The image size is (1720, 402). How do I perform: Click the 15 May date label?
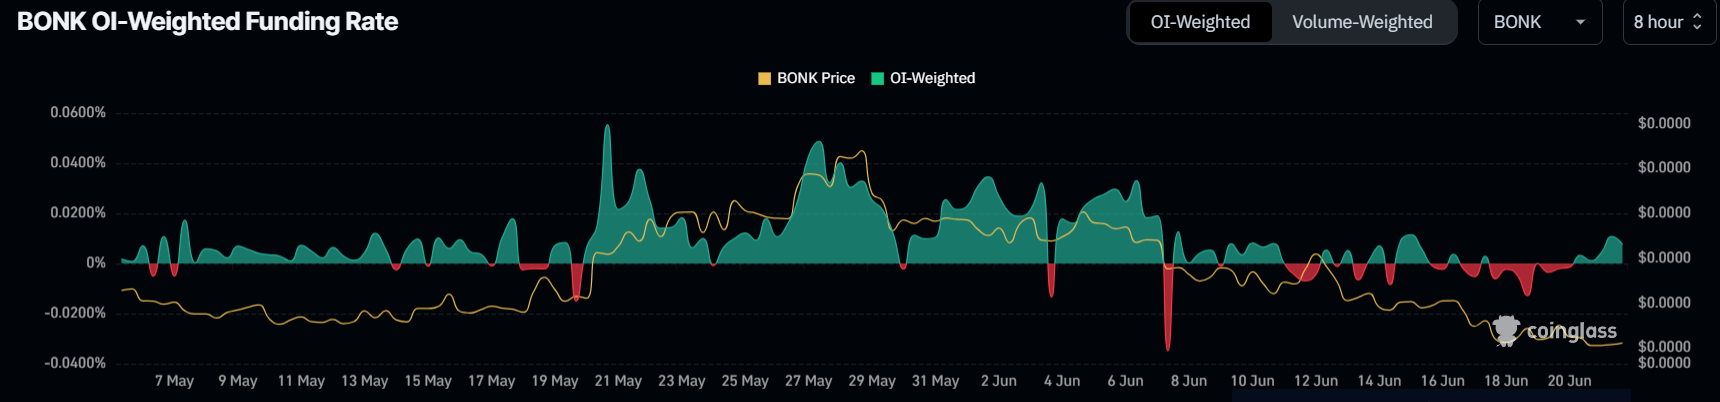pos(428,381)
